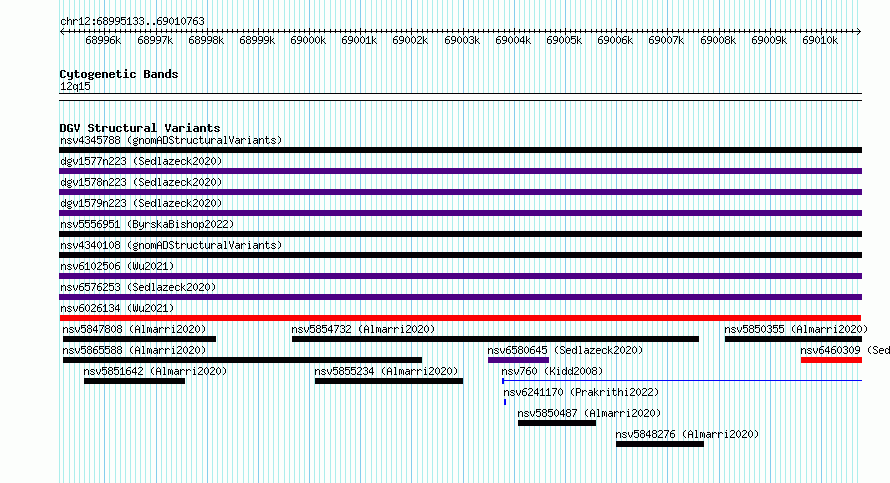Open nsv5556951 ByrskaBishop2022 entry
Viewport: 890px width, 483px height.
147,224
